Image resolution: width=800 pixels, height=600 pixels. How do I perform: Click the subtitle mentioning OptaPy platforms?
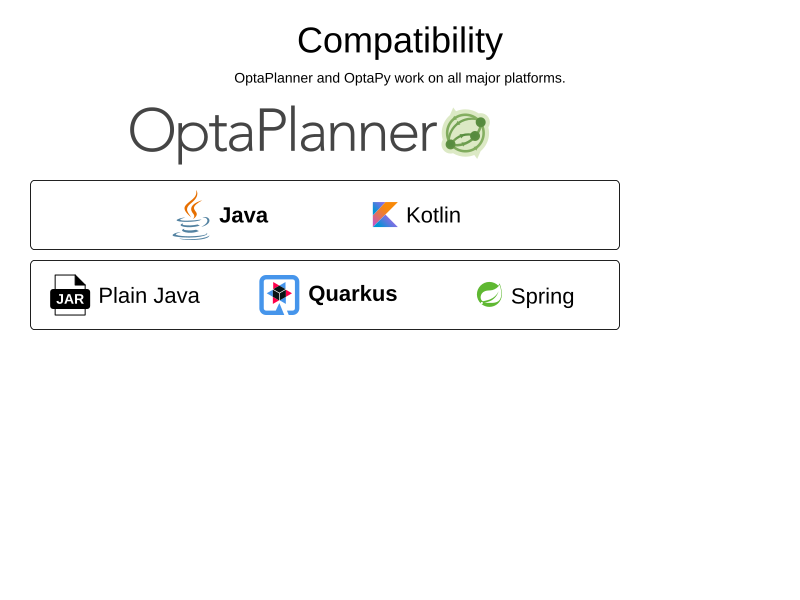[400, 78]
